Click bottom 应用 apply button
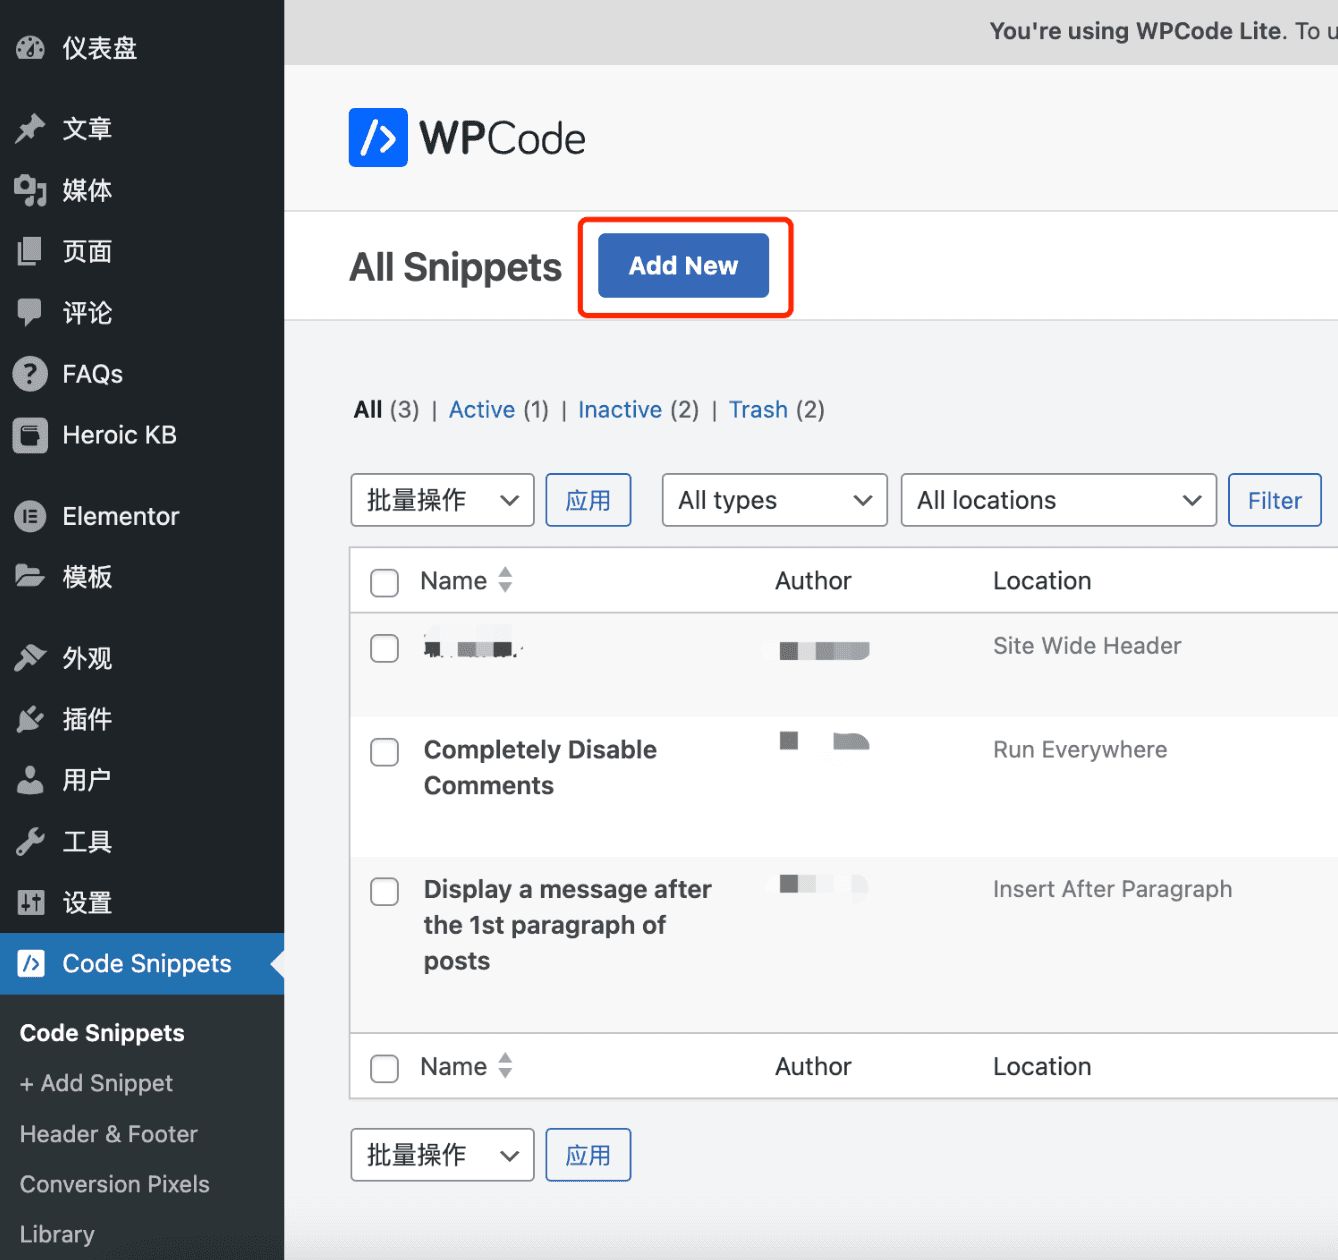This screenshot has width=1338, height=1260. (x=588, y=1155)
